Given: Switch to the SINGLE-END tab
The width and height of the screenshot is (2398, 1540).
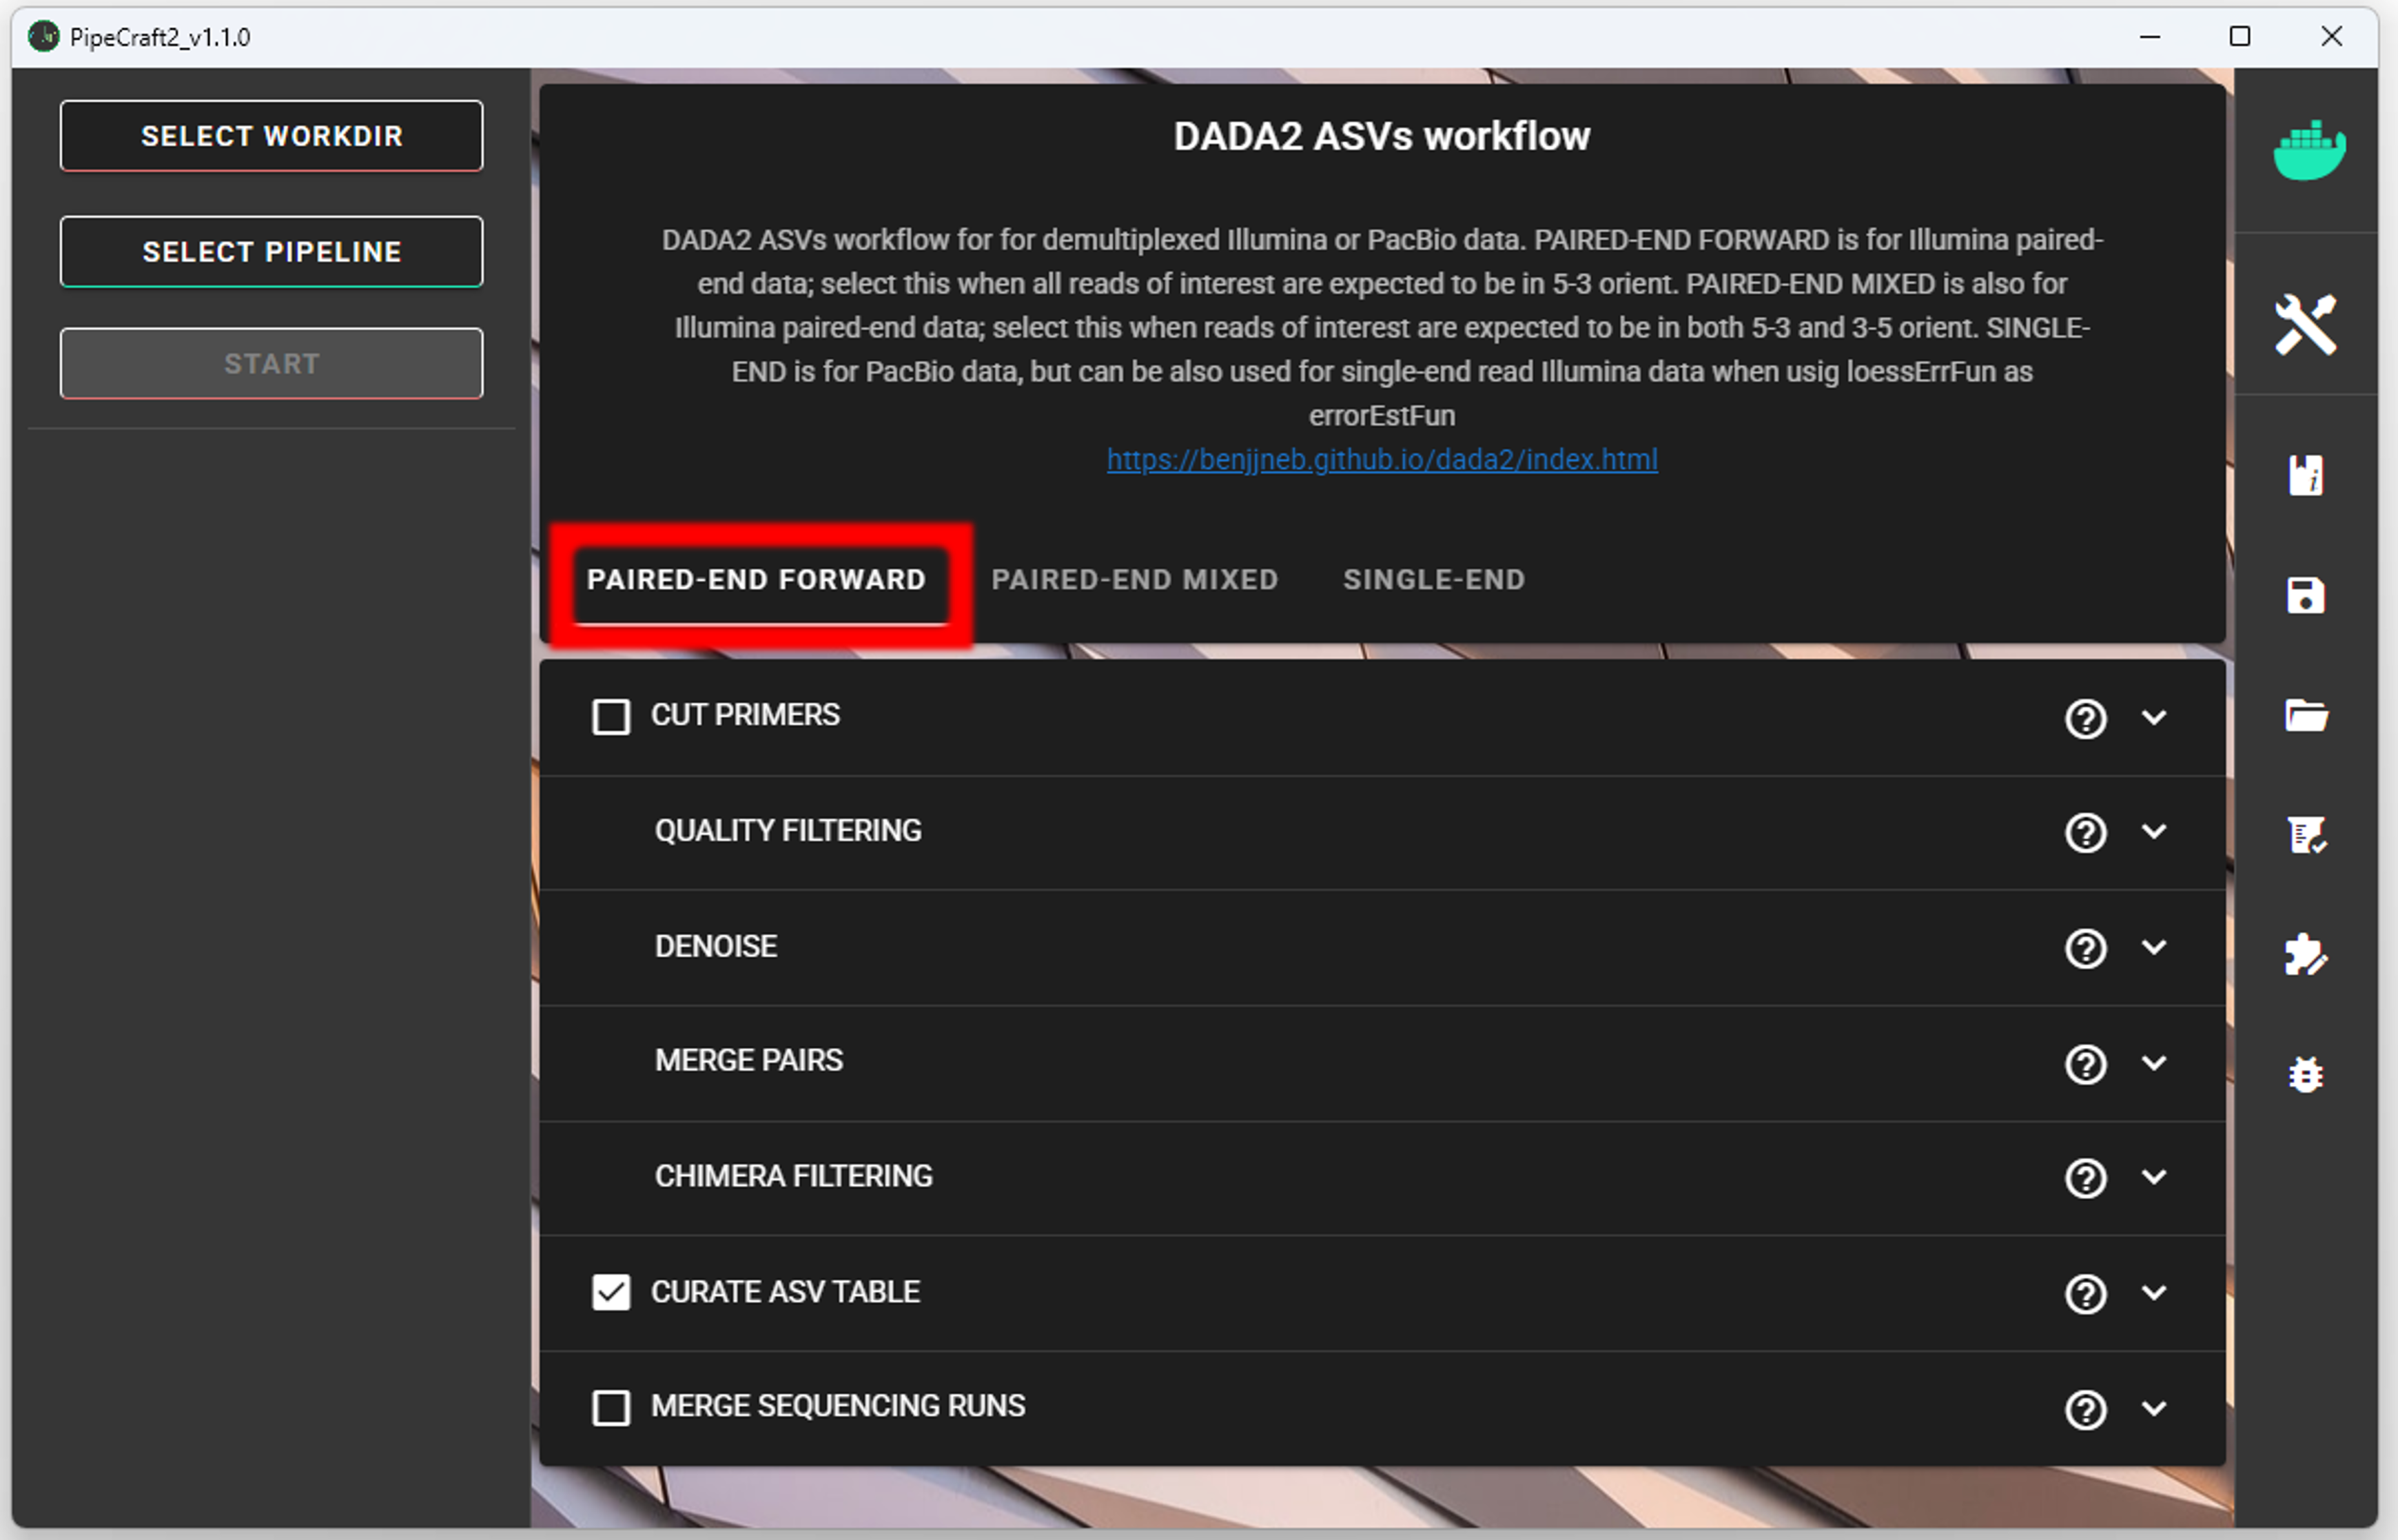Looking at the screenshot, I should pos(1433,580).
